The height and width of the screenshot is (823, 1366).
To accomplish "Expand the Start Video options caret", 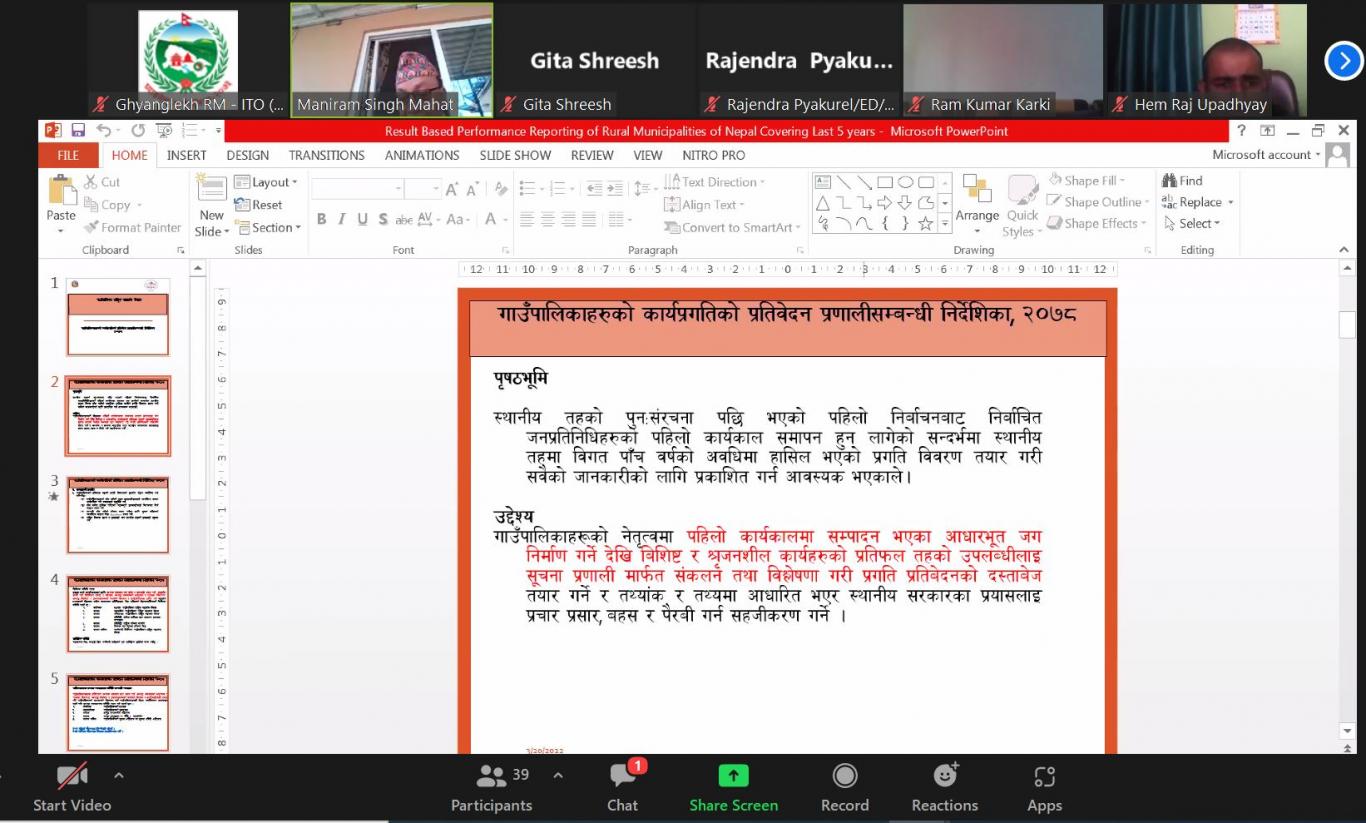I will coord(119,775).
